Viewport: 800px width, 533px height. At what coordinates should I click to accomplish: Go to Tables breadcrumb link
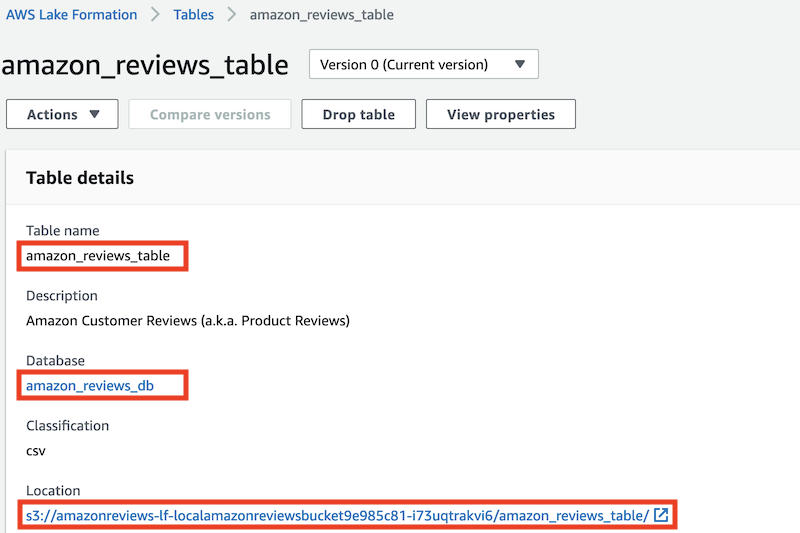193,15
